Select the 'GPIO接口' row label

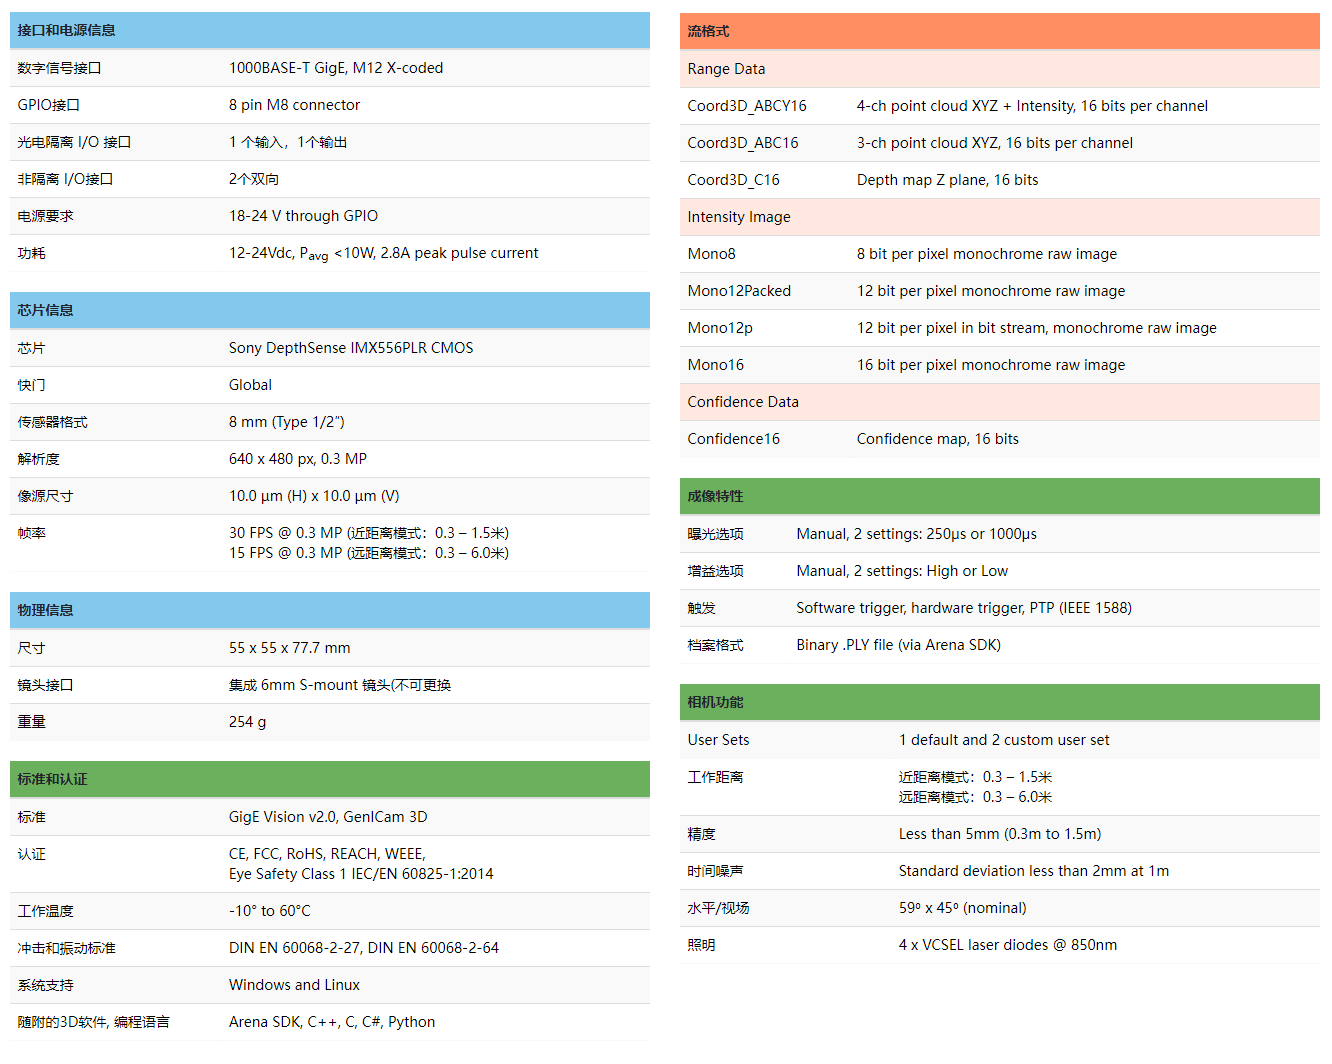coord(48,105)
